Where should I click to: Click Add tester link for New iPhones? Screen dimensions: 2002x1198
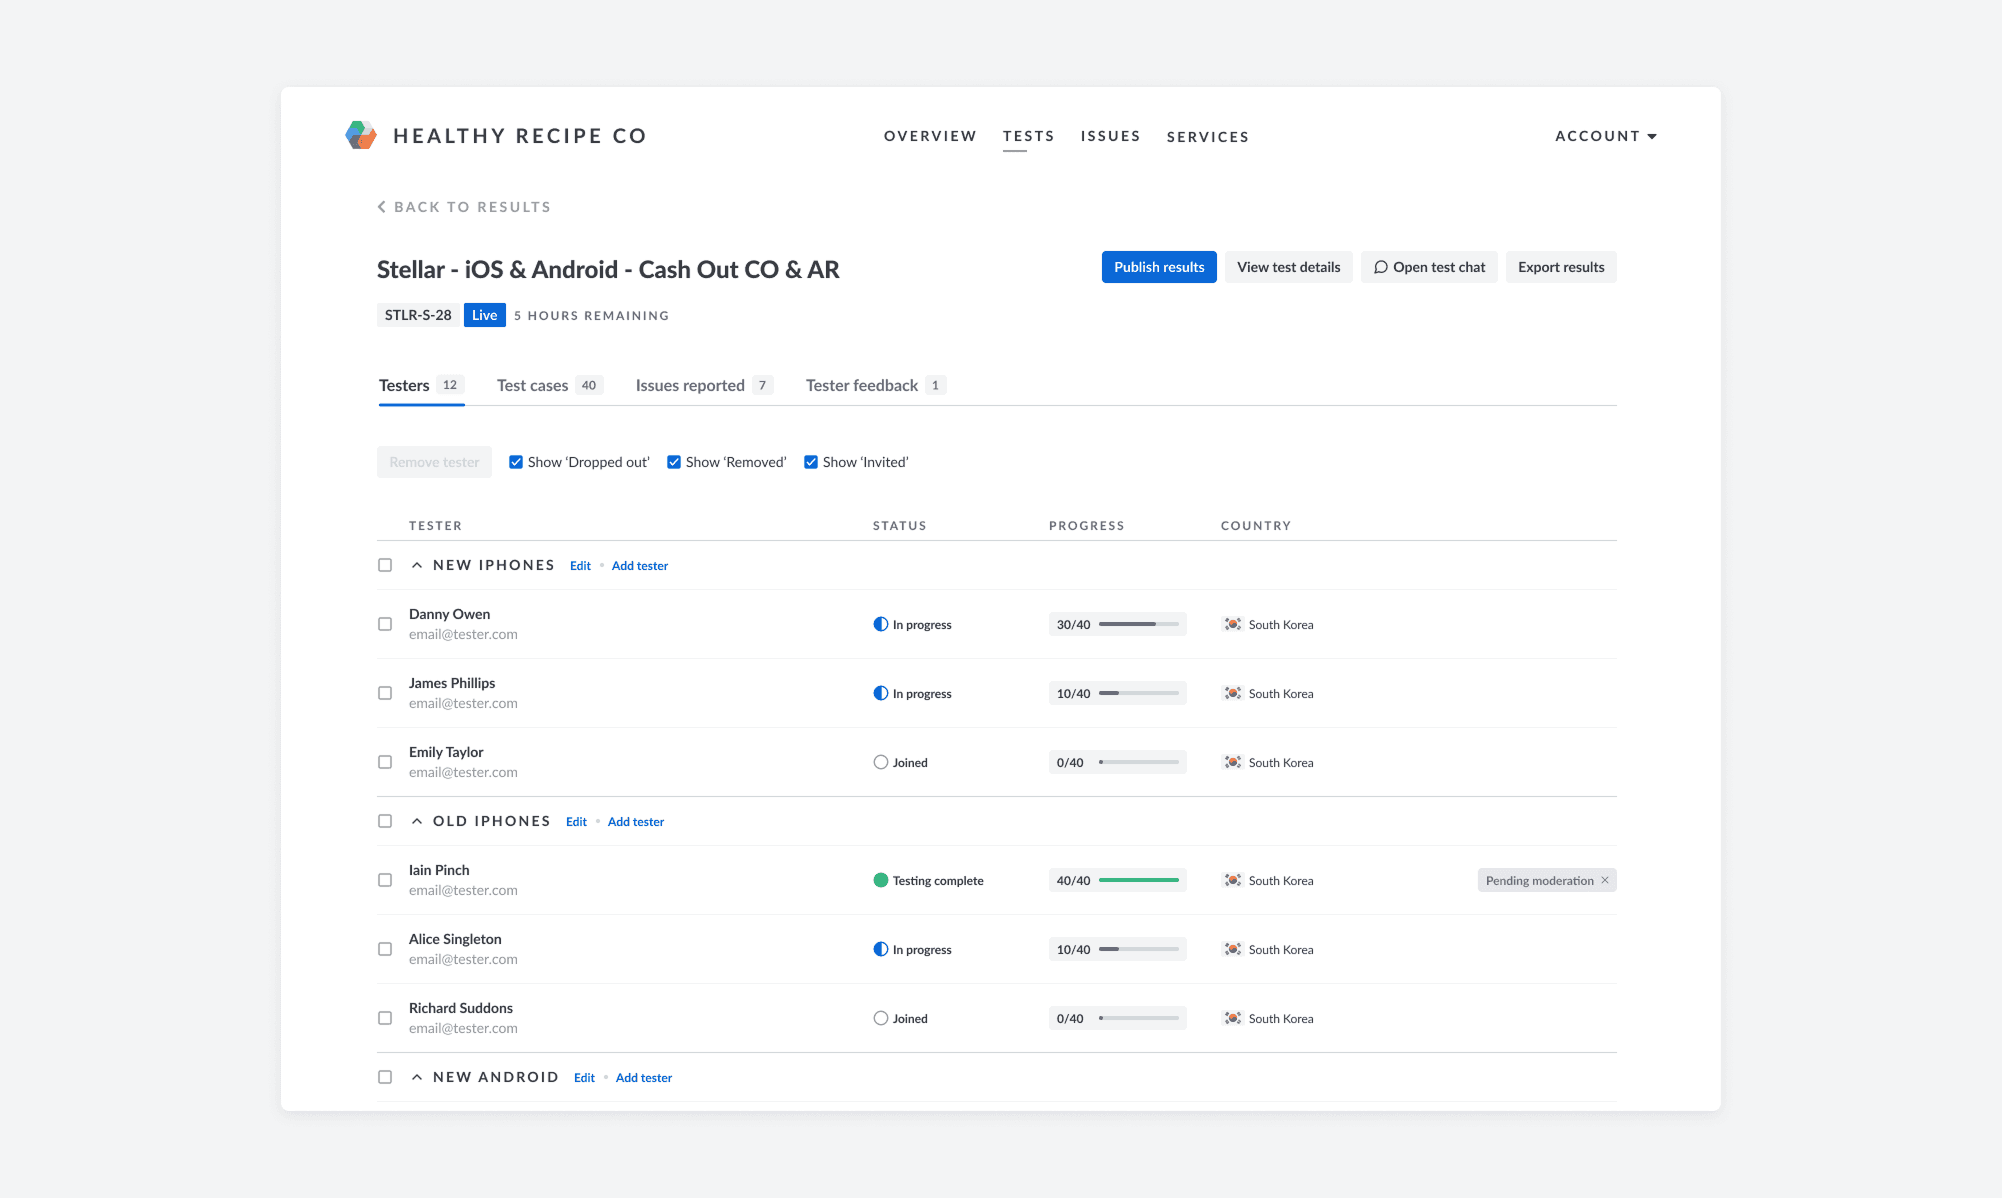[x=640, y=566]
